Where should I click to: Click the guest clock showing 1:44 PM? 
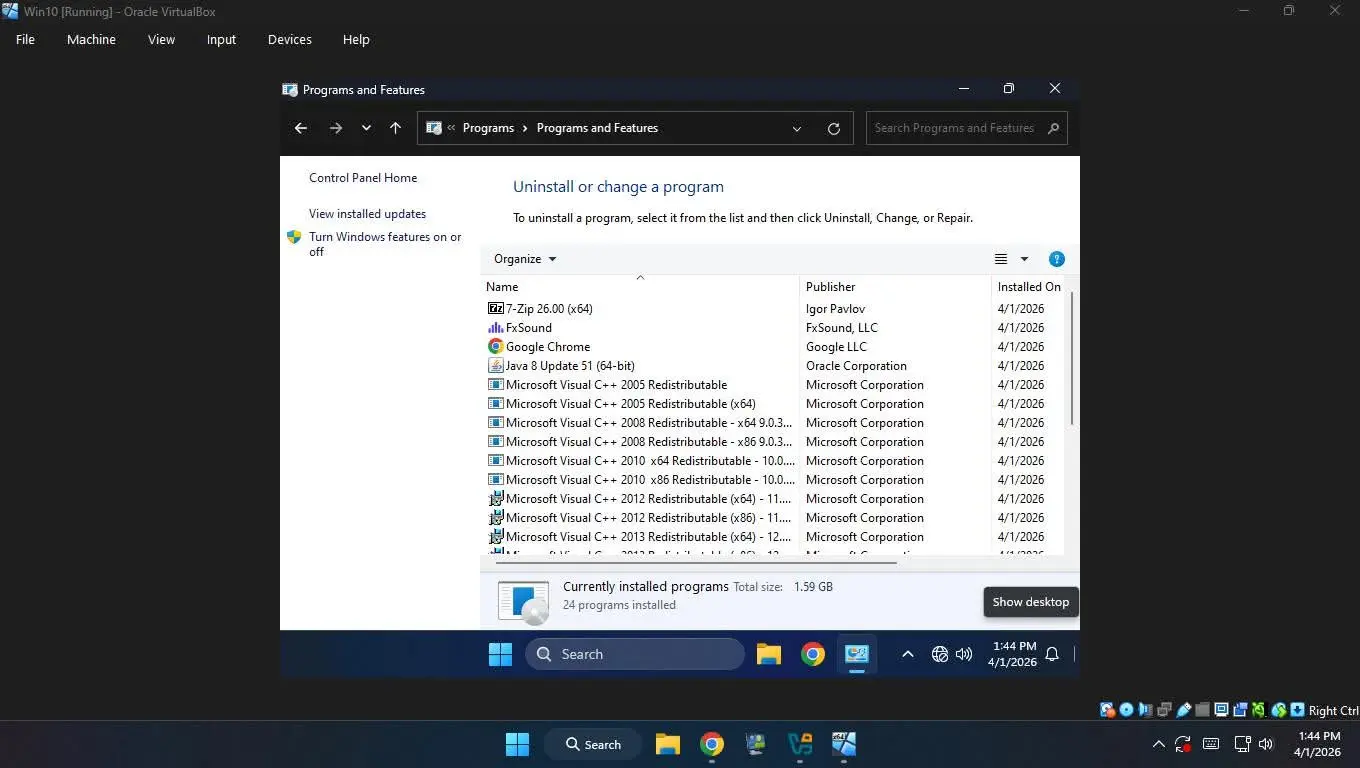pos(1014,646)
